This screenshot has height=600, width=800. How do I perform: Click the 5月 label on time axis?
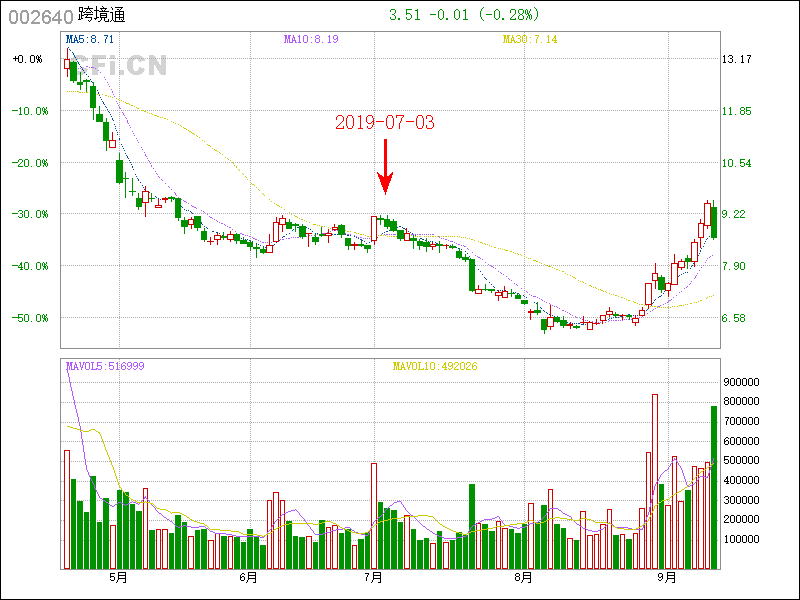coord(118,577)
